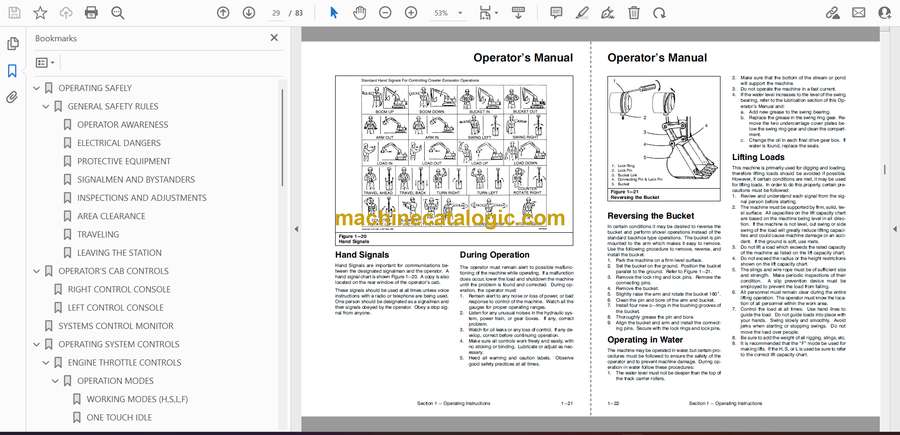
Task: Click the Save file icon
Action: (x=14, y=13)
